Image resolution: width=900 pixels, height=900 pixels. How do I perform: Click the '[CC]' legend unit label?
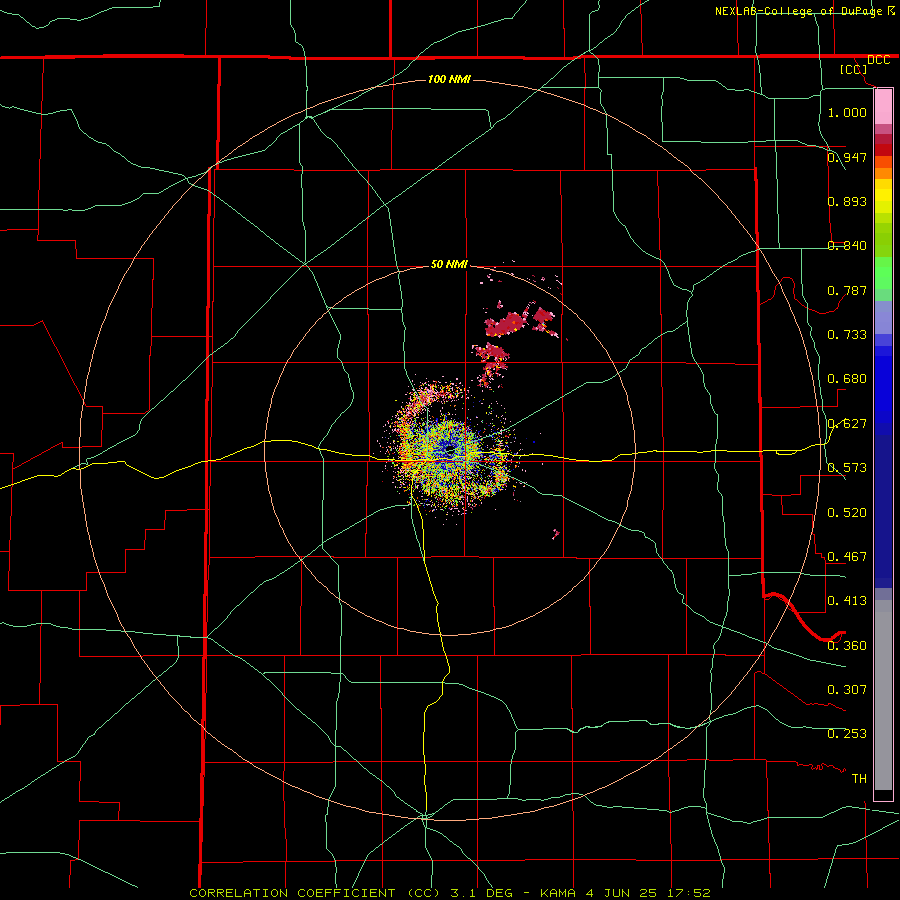[x=853, y=69]
